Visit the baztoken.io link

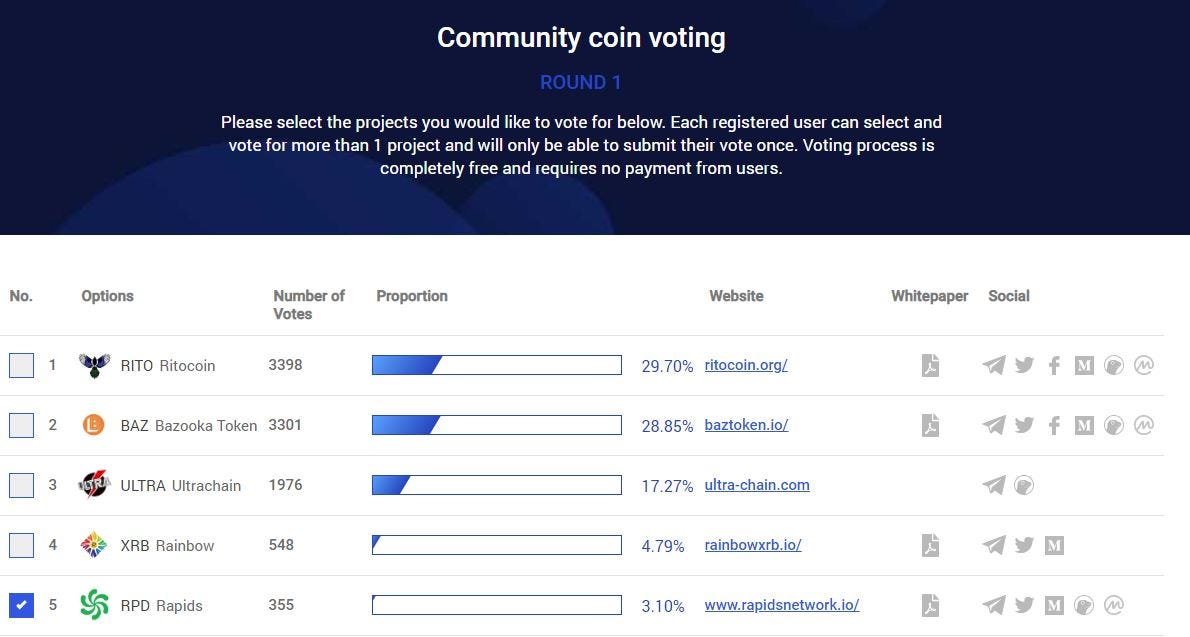[x=746, y=425]
